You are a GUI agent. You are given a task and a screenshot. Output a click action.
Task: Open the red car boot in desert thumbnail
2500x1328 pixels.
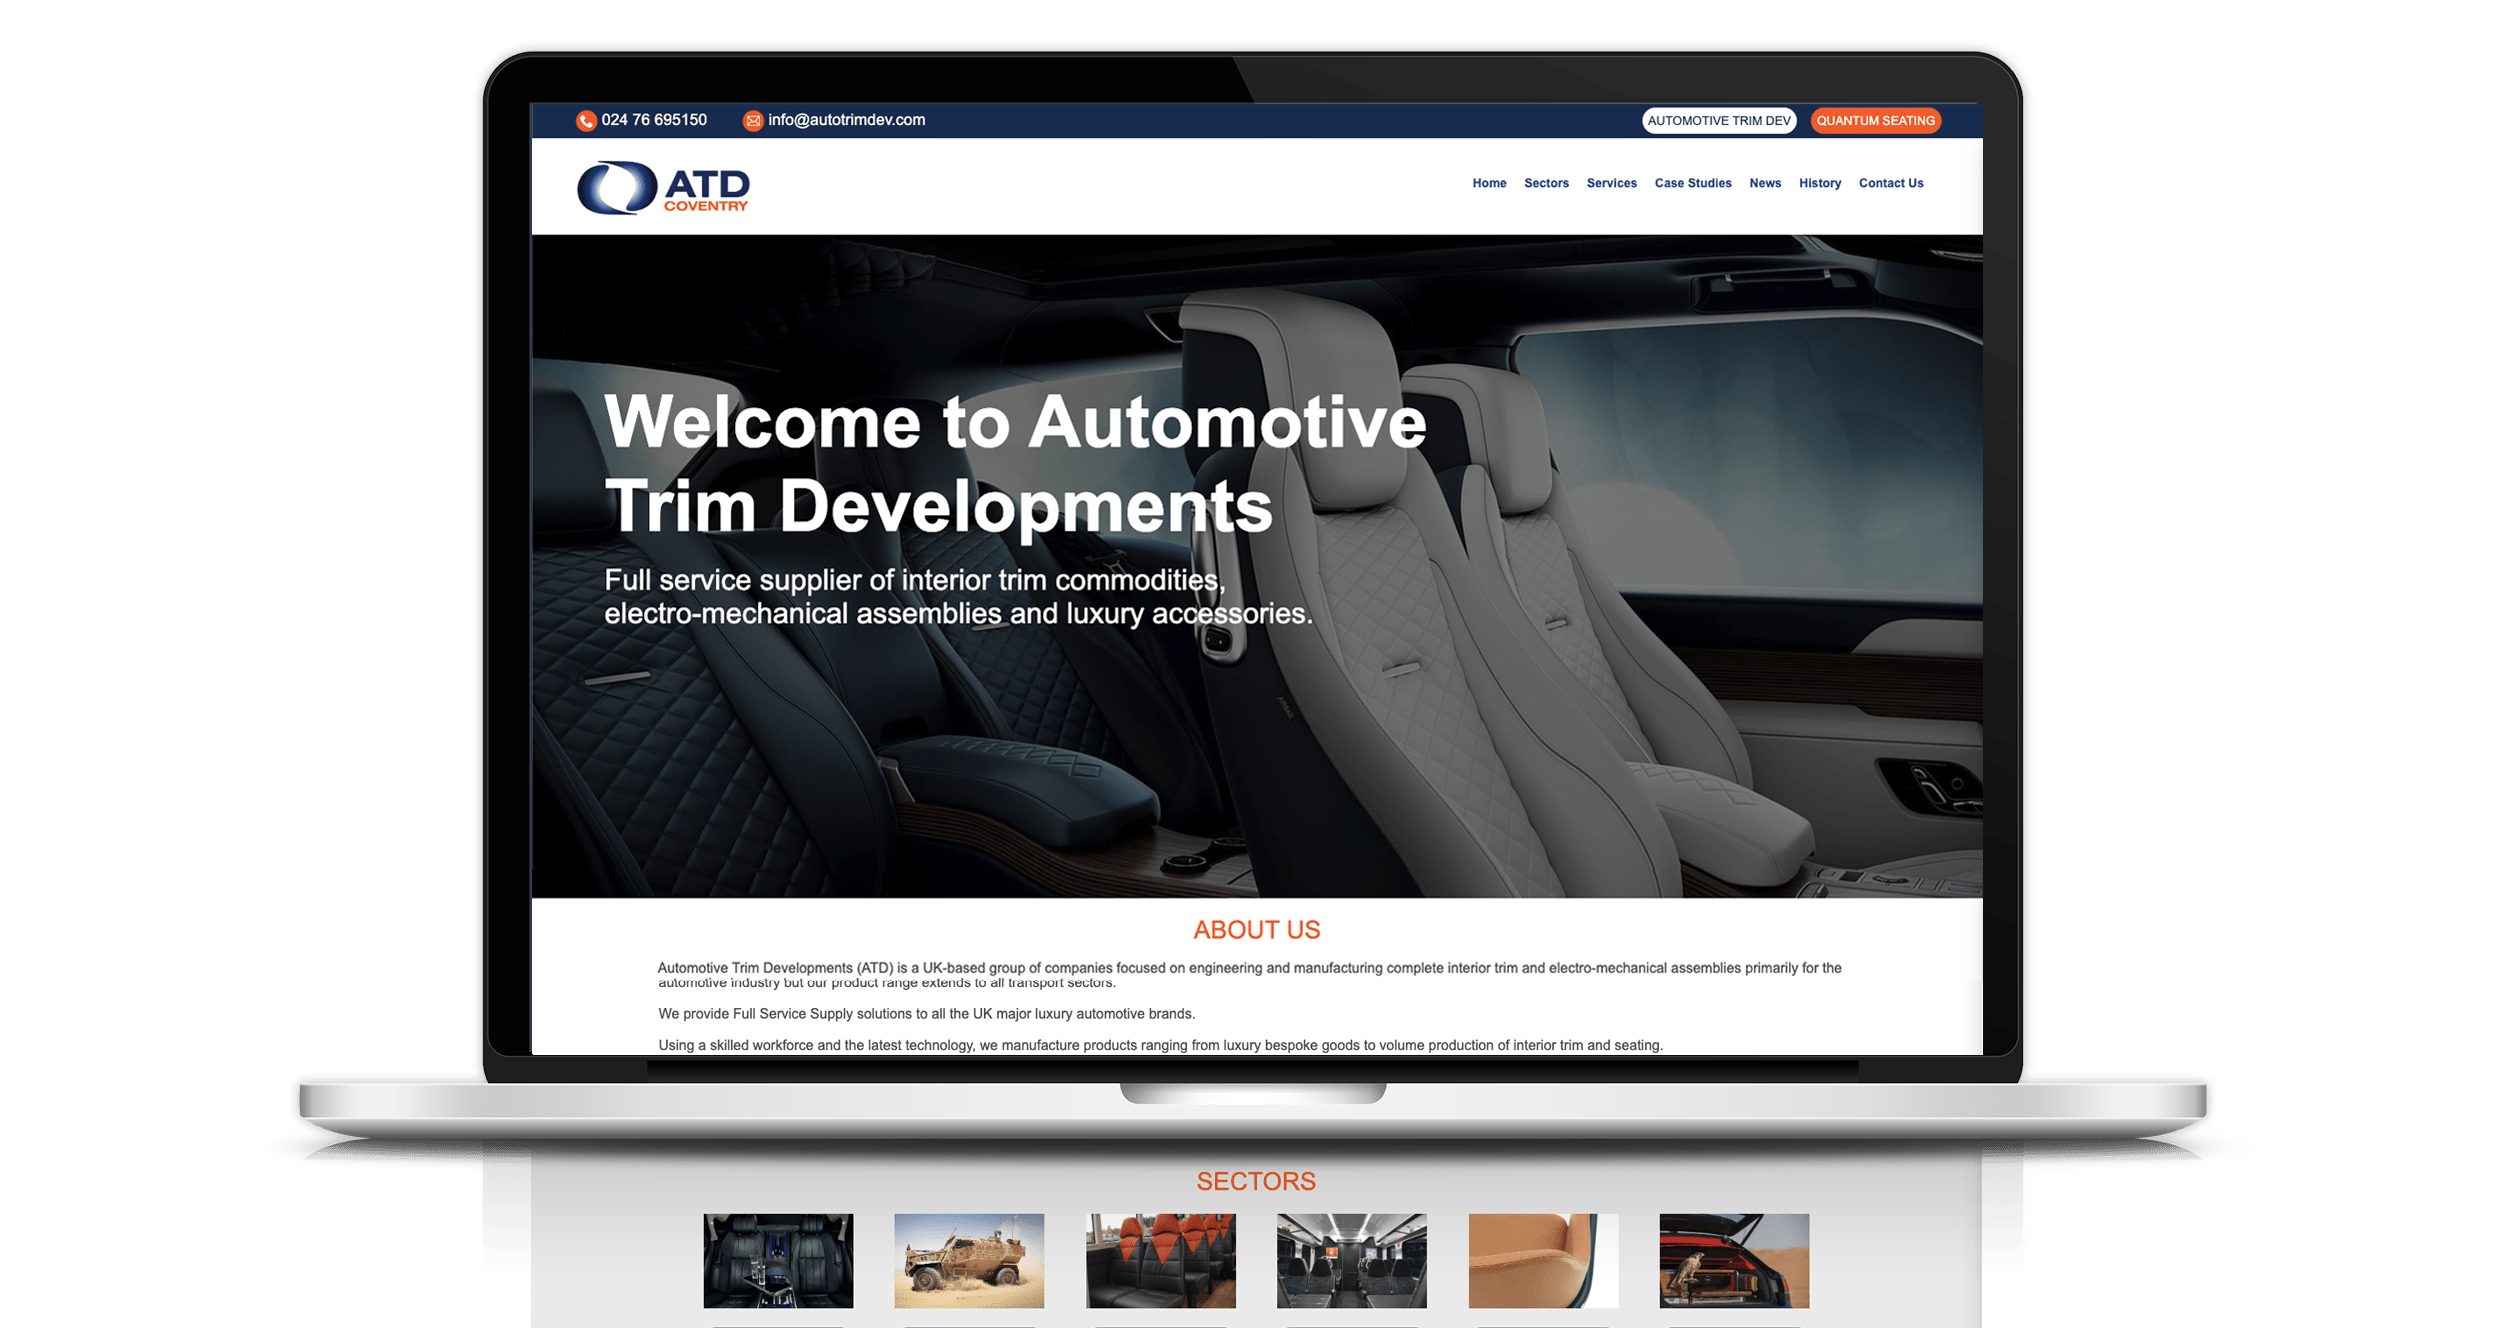[1734, 1261]
